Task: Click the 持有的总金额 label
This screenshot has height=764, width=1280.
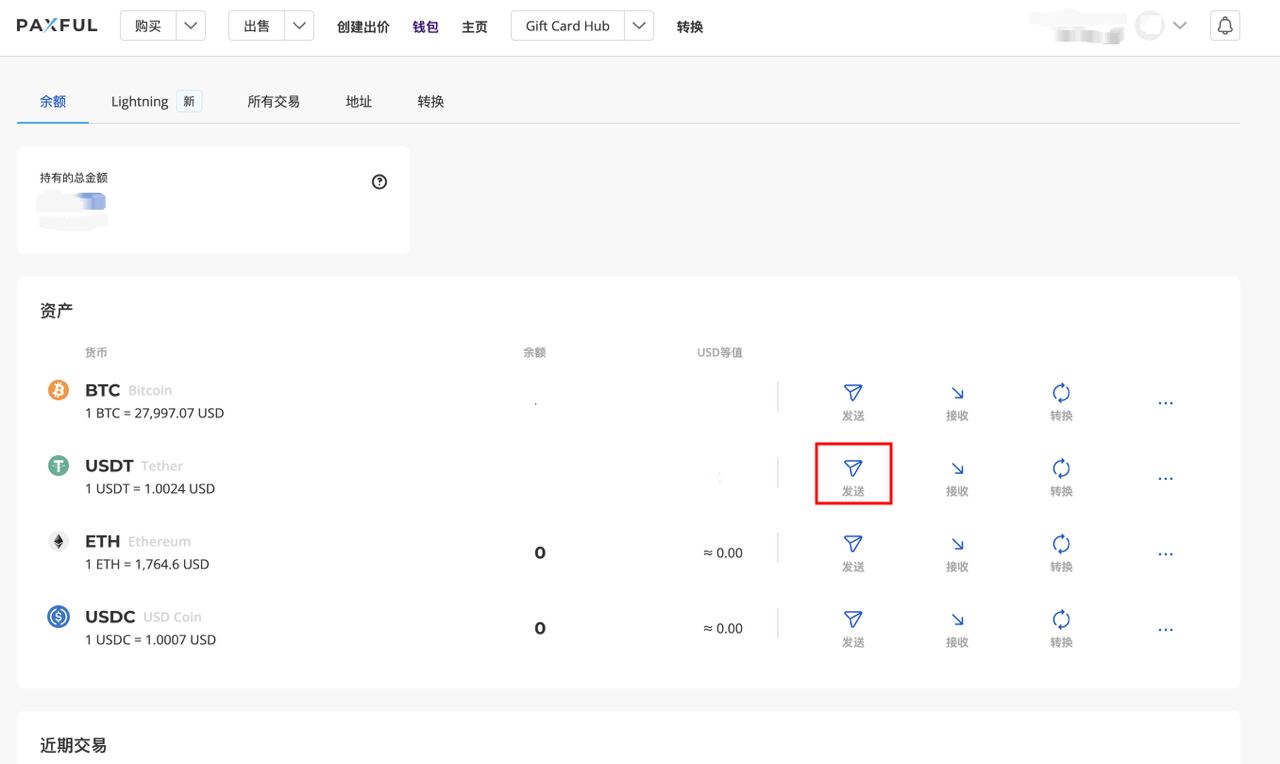Action: pos(74,178)
